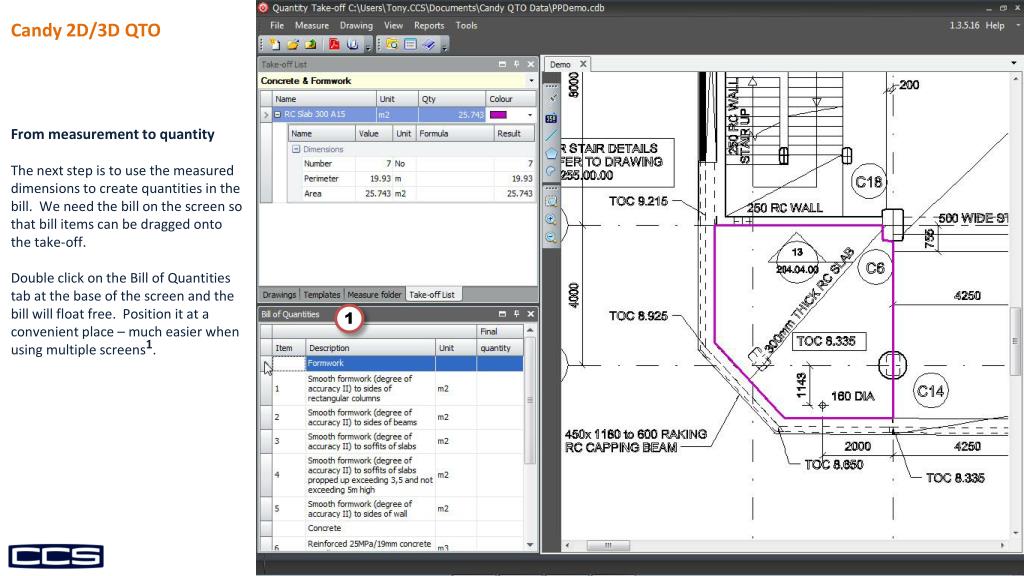Open the Measure menu
This screenshot has width=1024, height=576.
(312, 25)
